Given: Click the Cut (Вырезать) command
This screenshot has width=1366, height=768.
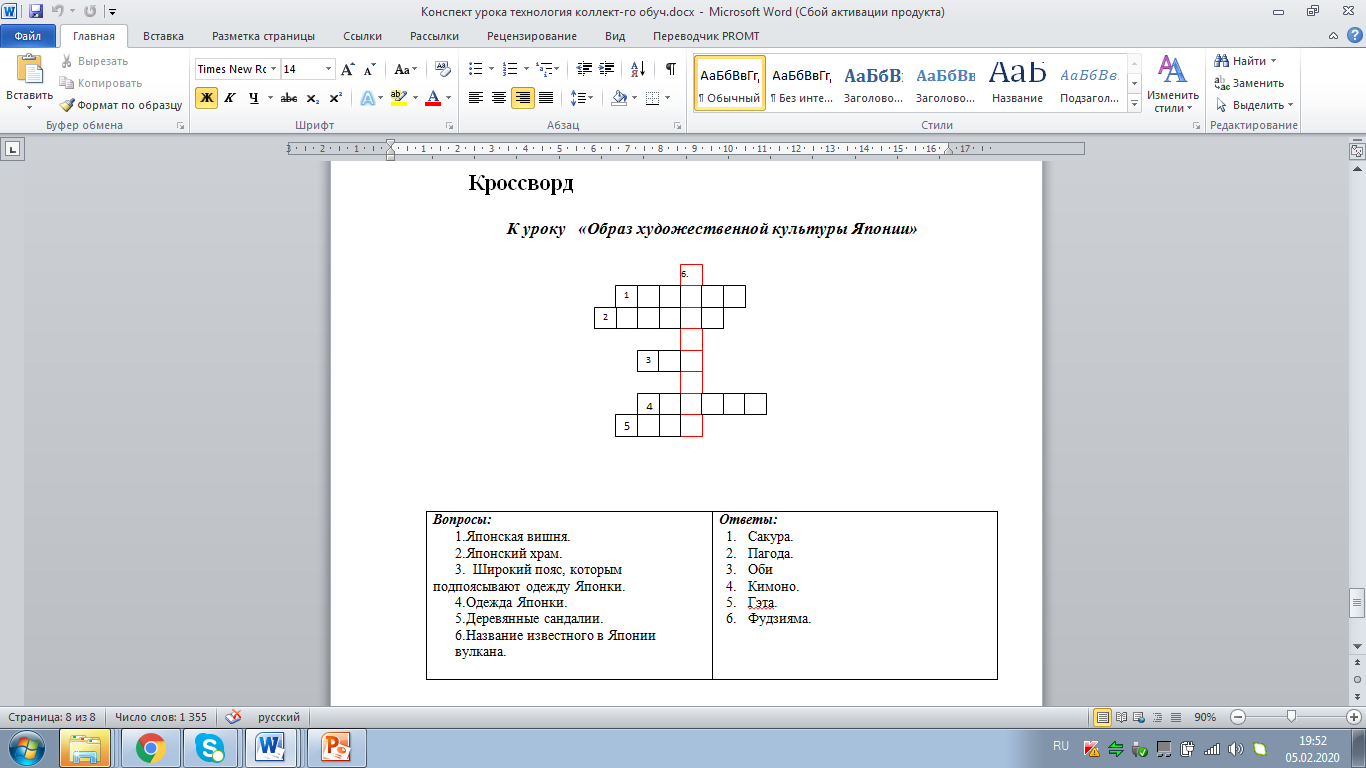Looking at the screenshot, I should tap(94, 61).
